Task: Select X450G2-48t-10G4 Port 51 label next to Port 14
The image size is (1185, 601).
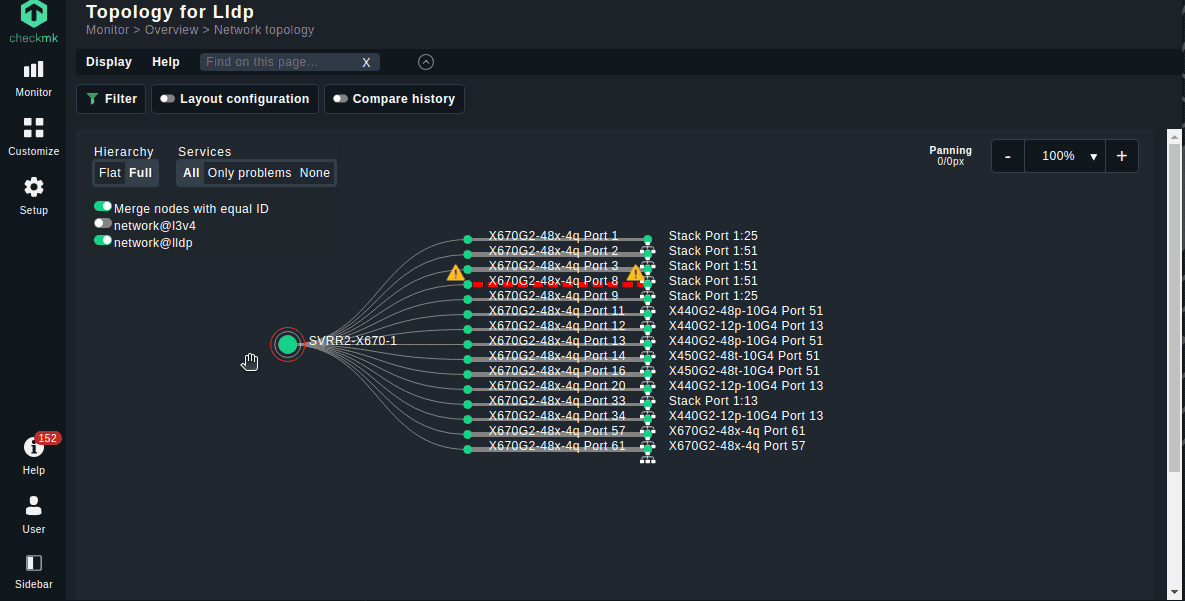Action: (x=744, y=356)
